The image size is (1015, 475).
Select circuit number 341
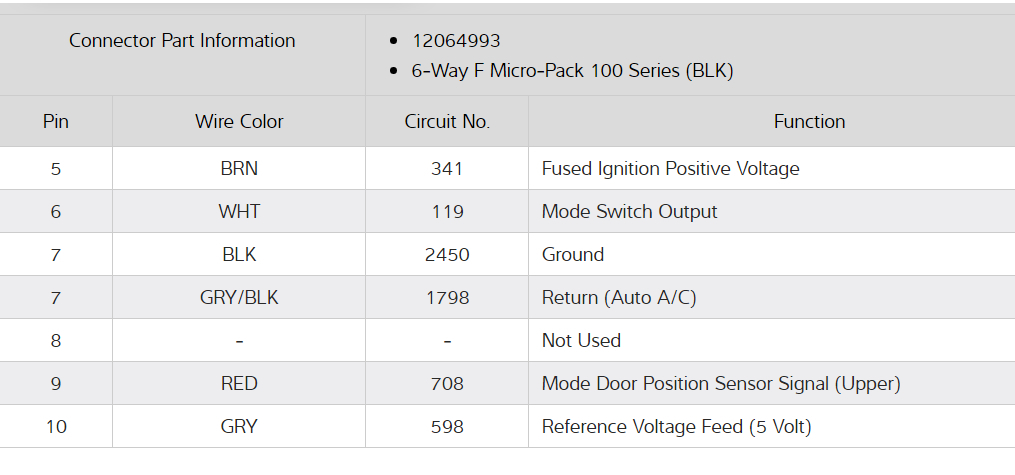click(x=447, y=169)
